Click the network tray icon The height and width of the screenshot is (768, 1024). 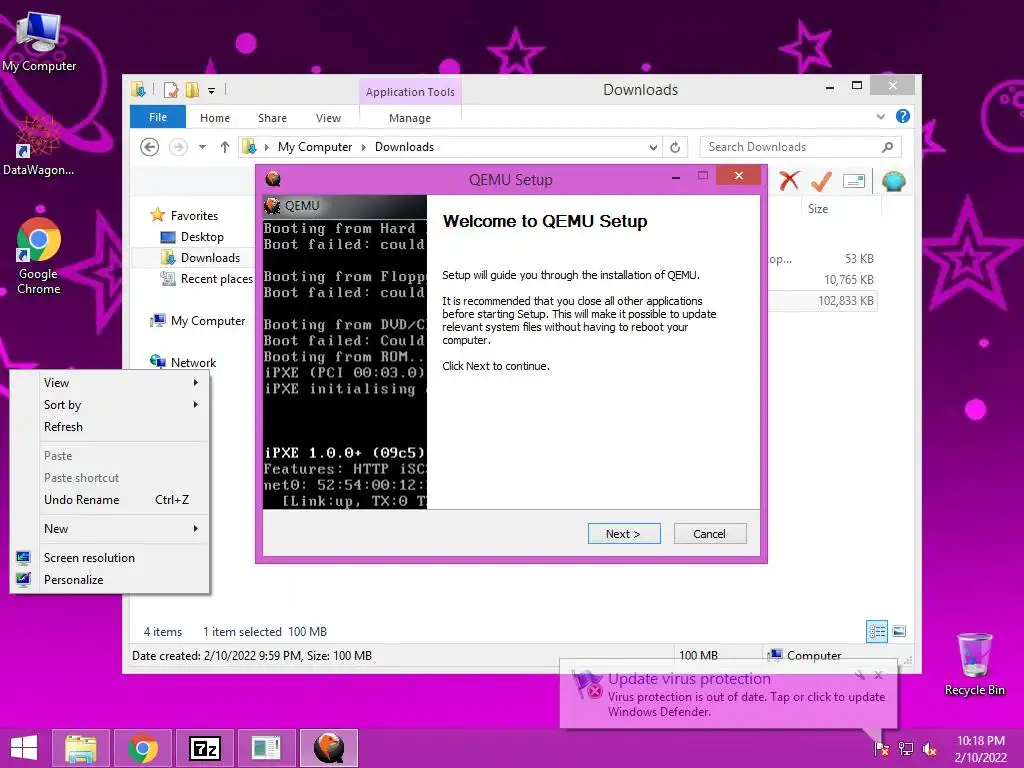(x=906, y=749)
